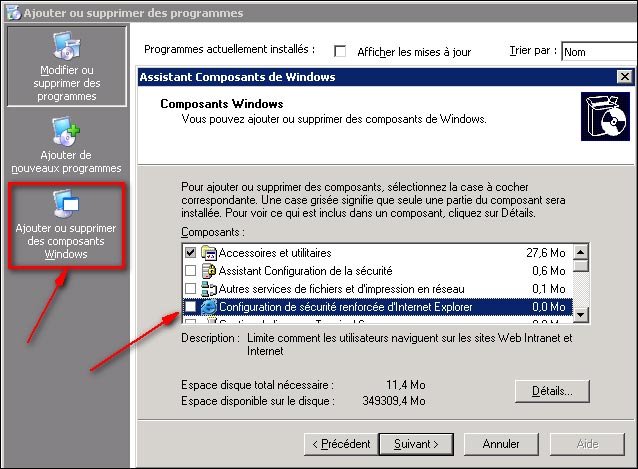
Task: Click the wizard box and CD icon
Action: [x=605, y=117]
